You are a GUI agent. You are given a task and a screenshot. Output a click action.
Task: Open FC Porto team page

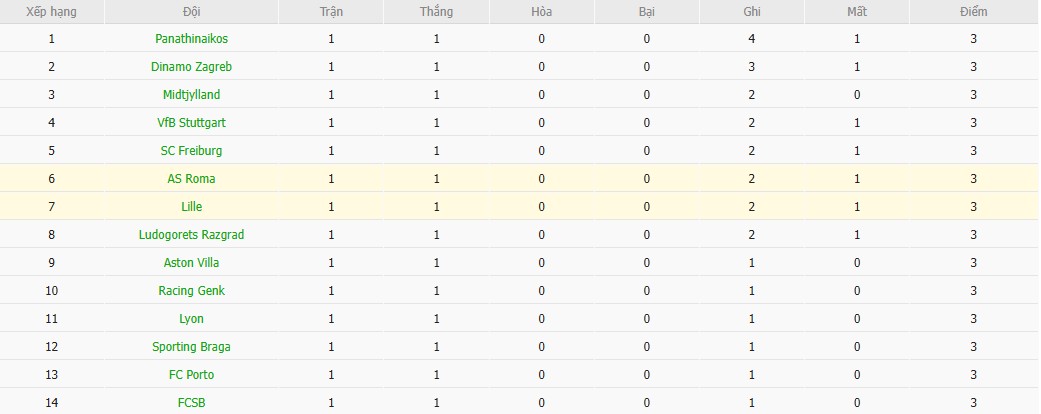[191, 375]
